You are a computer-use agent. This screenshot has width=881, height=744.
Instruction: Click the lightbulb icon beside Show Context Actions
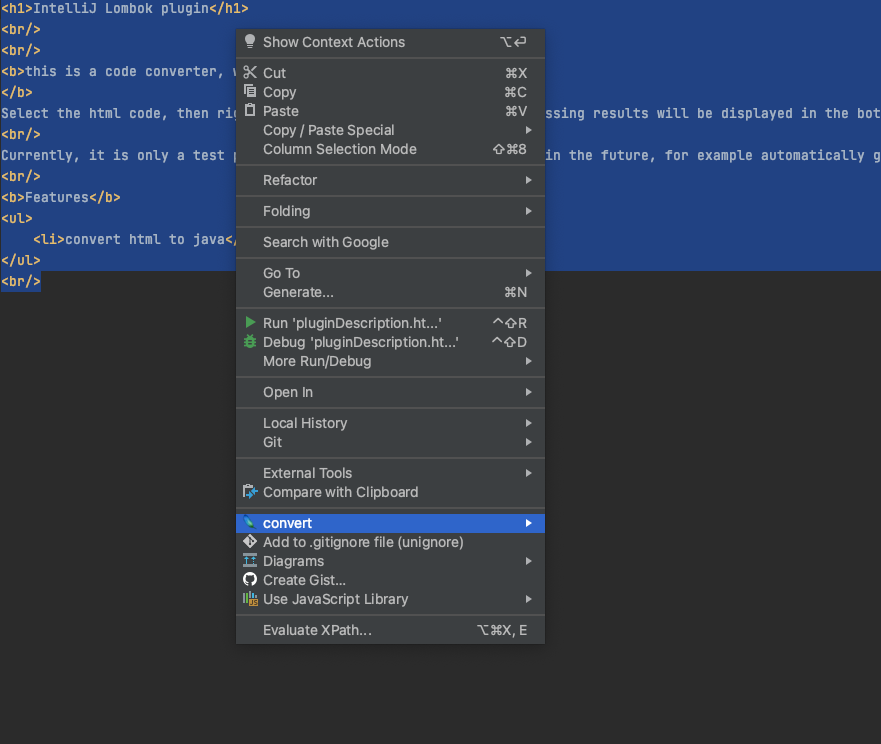[250, 42]
